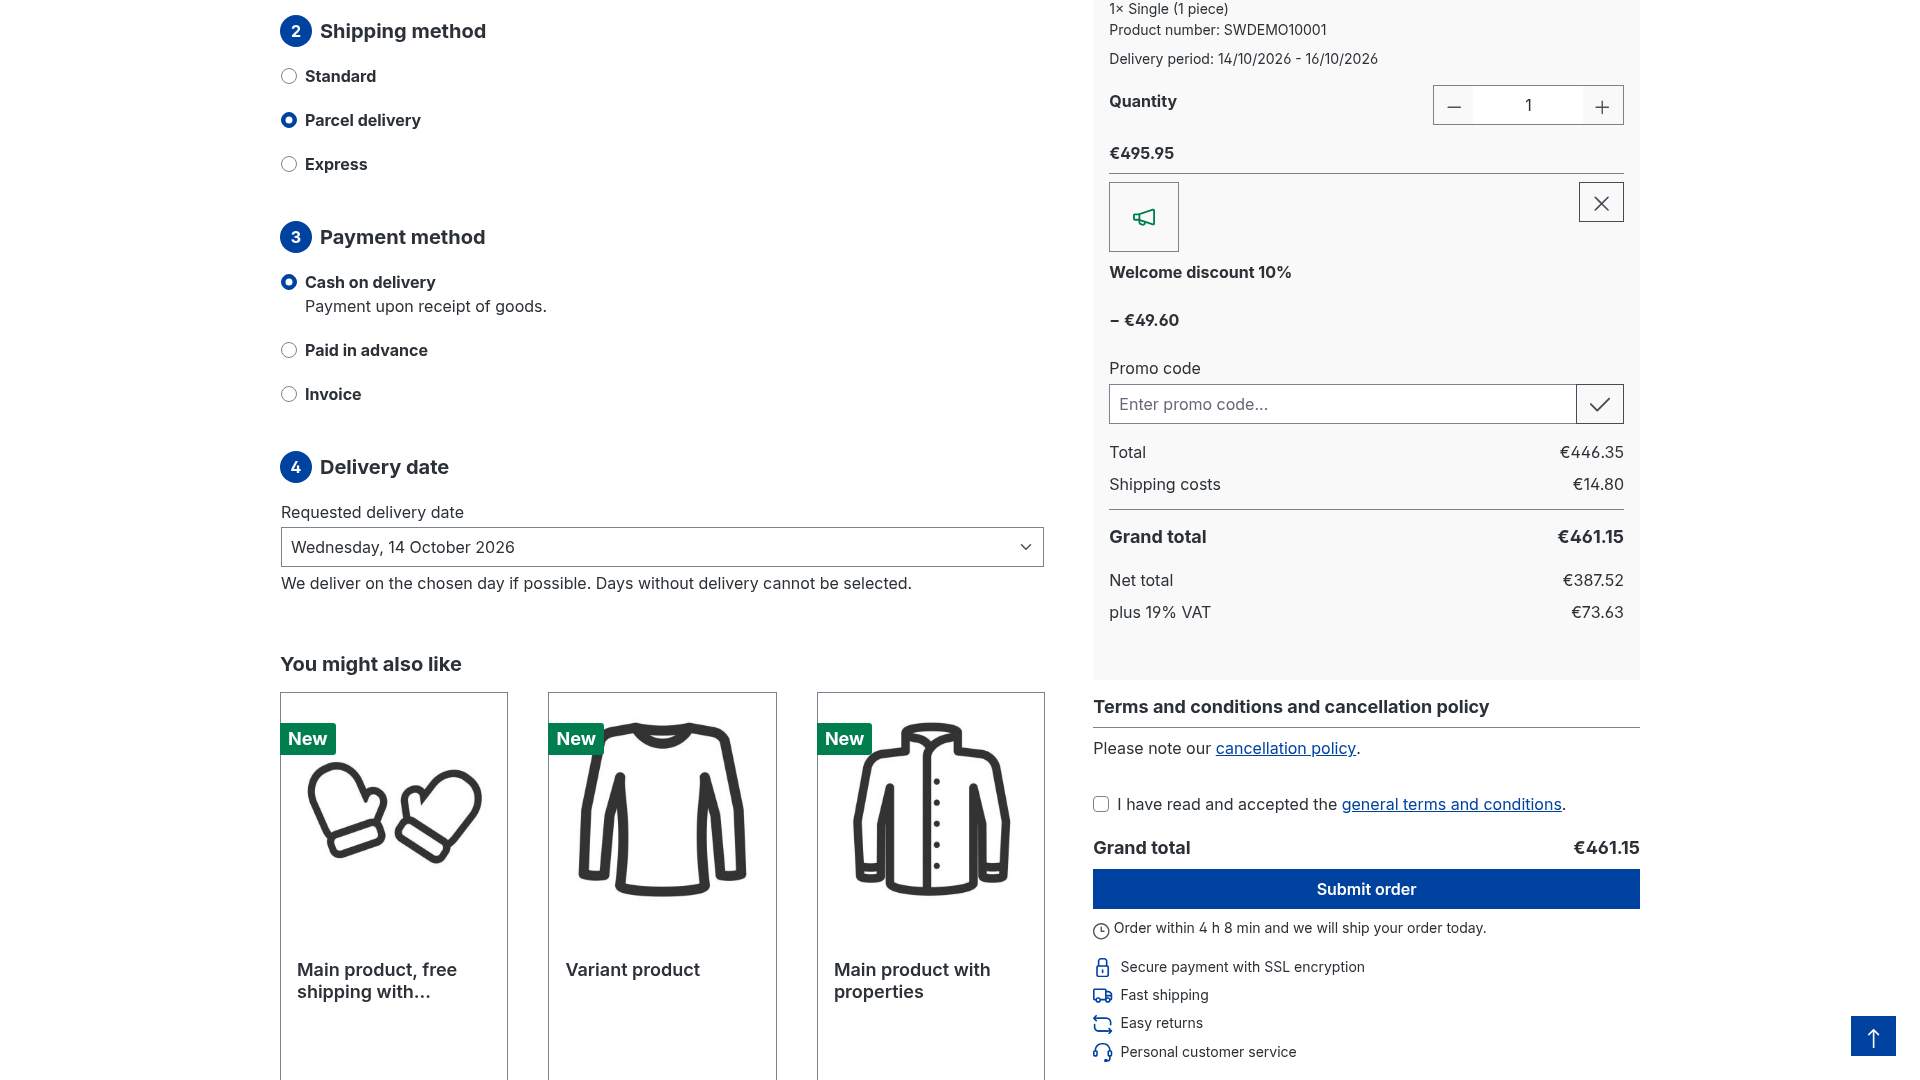
Task: Decrease quantity with the minus button
Action: [x=1454, y=106]
